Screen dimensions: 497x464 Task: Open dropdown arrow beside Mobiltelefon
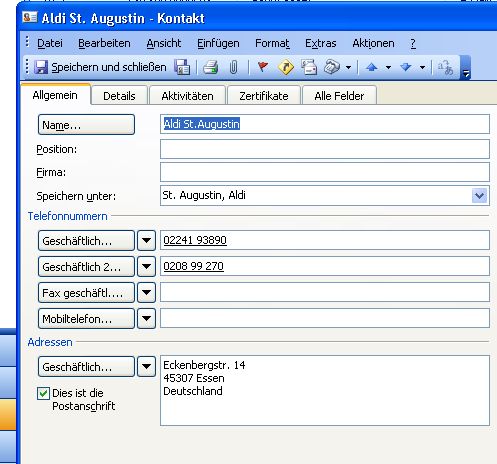click(x=146, y=318)
